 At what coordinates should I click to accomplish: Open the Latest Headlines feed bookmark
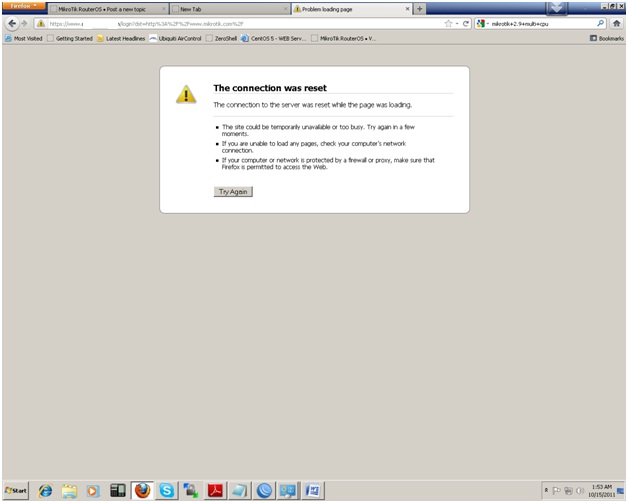click(121, 38)
